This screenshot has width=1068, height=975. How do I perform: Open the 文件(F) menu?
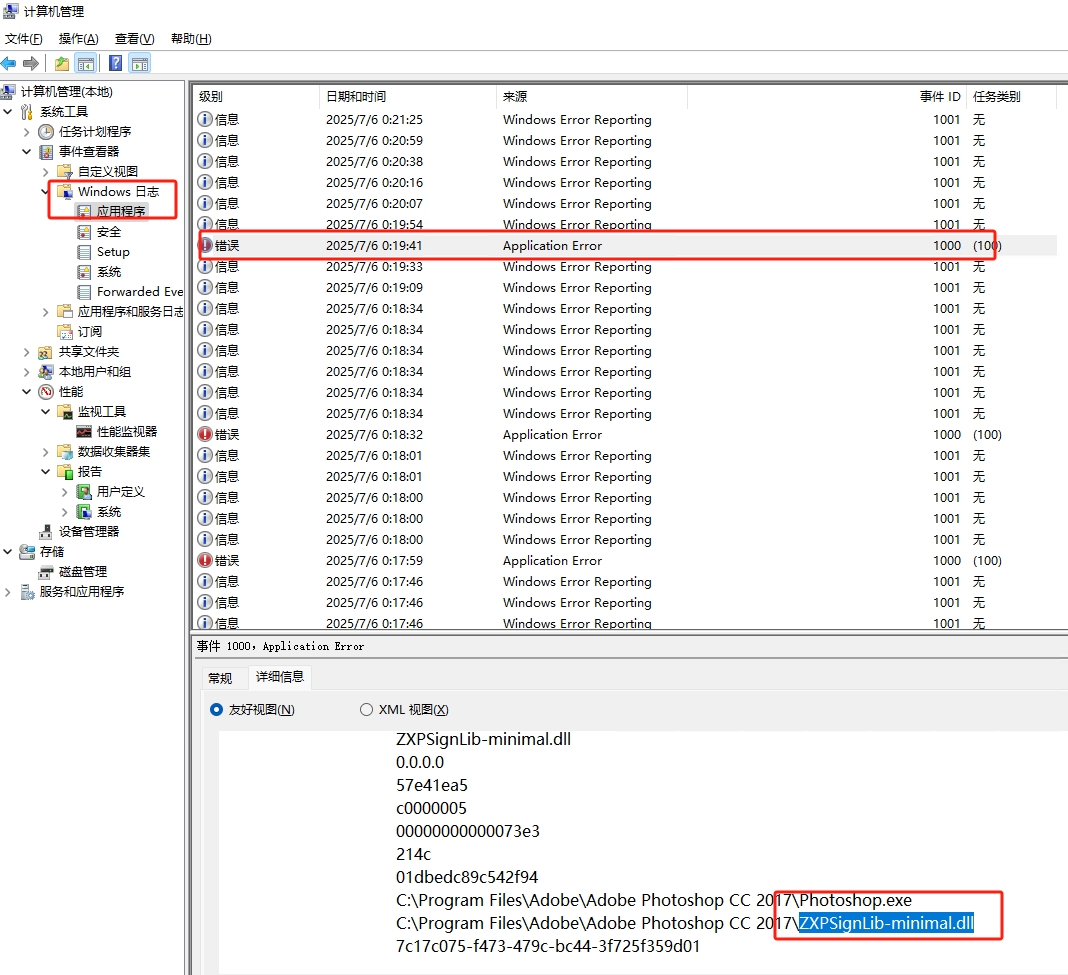click(24, 39)
